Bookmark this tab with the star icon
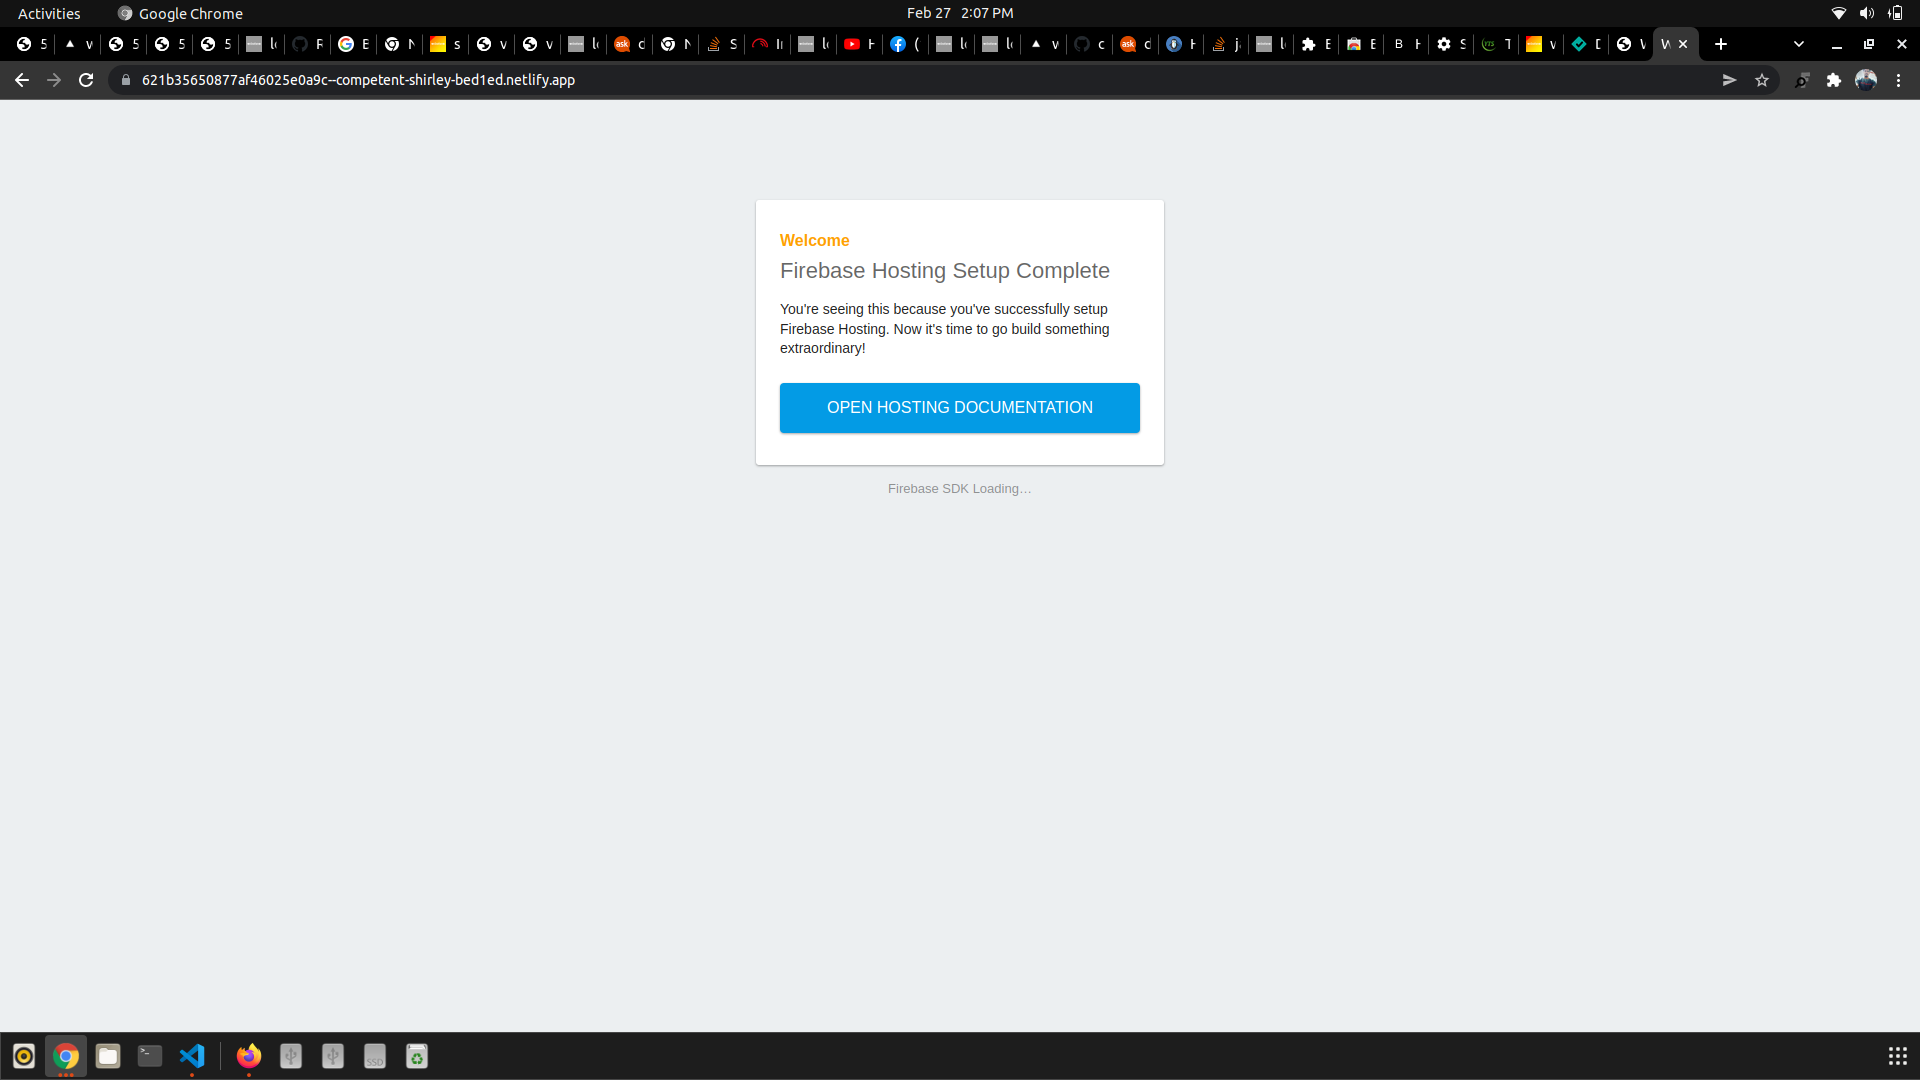1920x1080 pixels. tap(1762, 80)
